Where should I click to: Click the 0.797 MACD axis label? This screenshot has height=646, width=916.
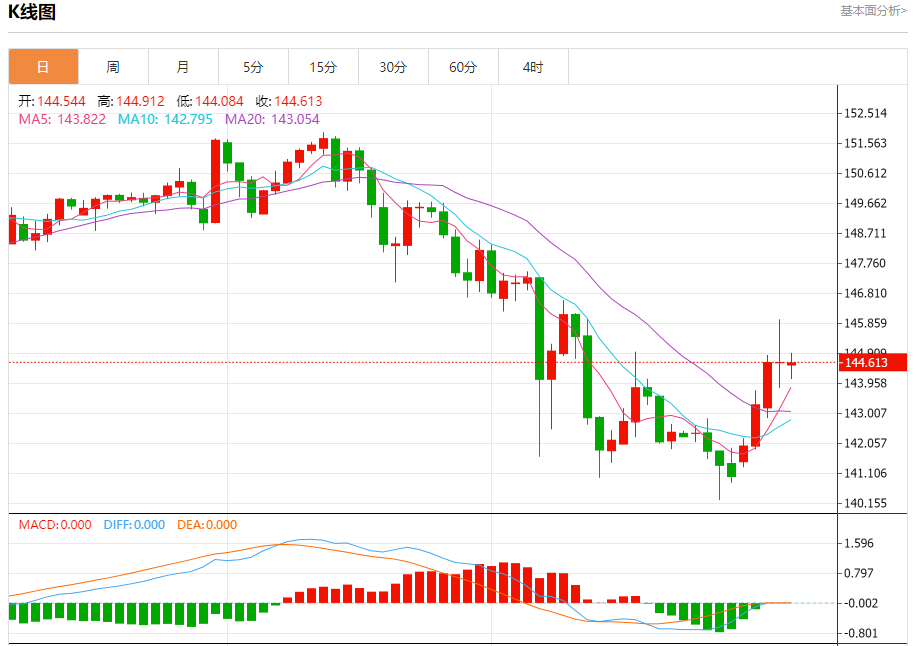point(859,573)
